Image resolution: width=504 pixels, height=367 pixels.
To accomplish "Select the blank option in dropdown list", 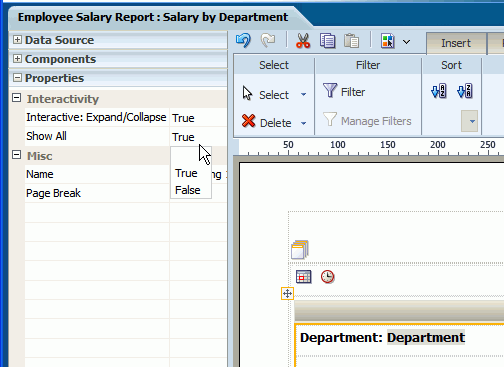I will coord(191,157).
